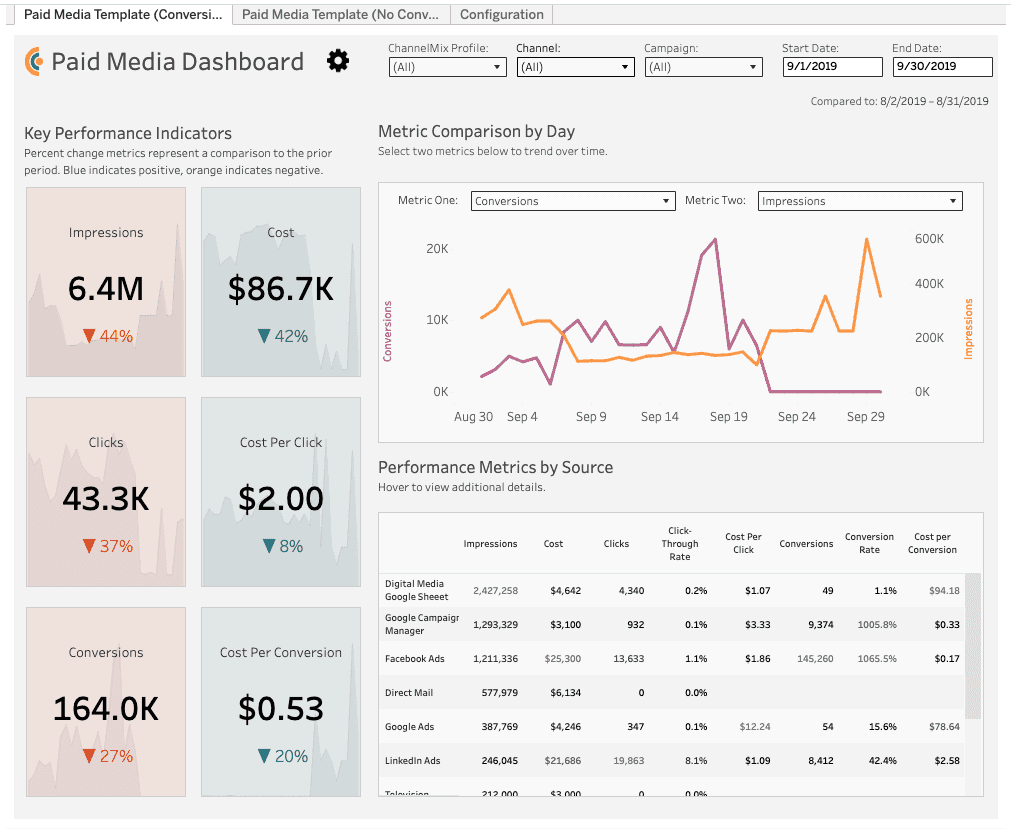Click the table's vertical scrollbar thumb
The image size is (1011, 829).
coord(973,646)
